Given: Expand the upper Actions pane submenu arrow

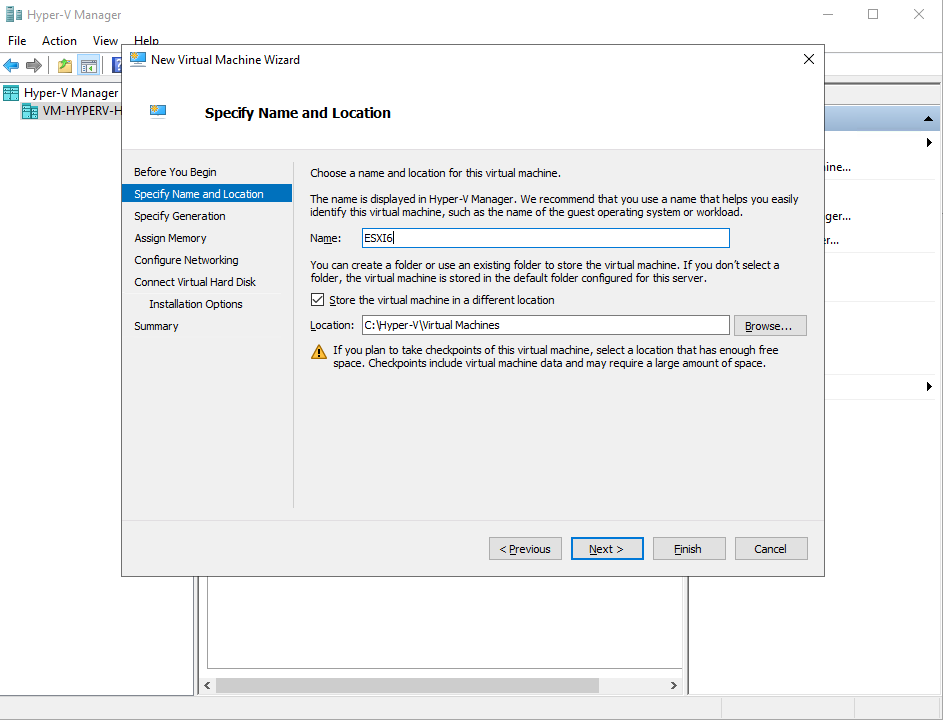Looking at the screenshot, I should pyautogui.click(x=929, y=143).
